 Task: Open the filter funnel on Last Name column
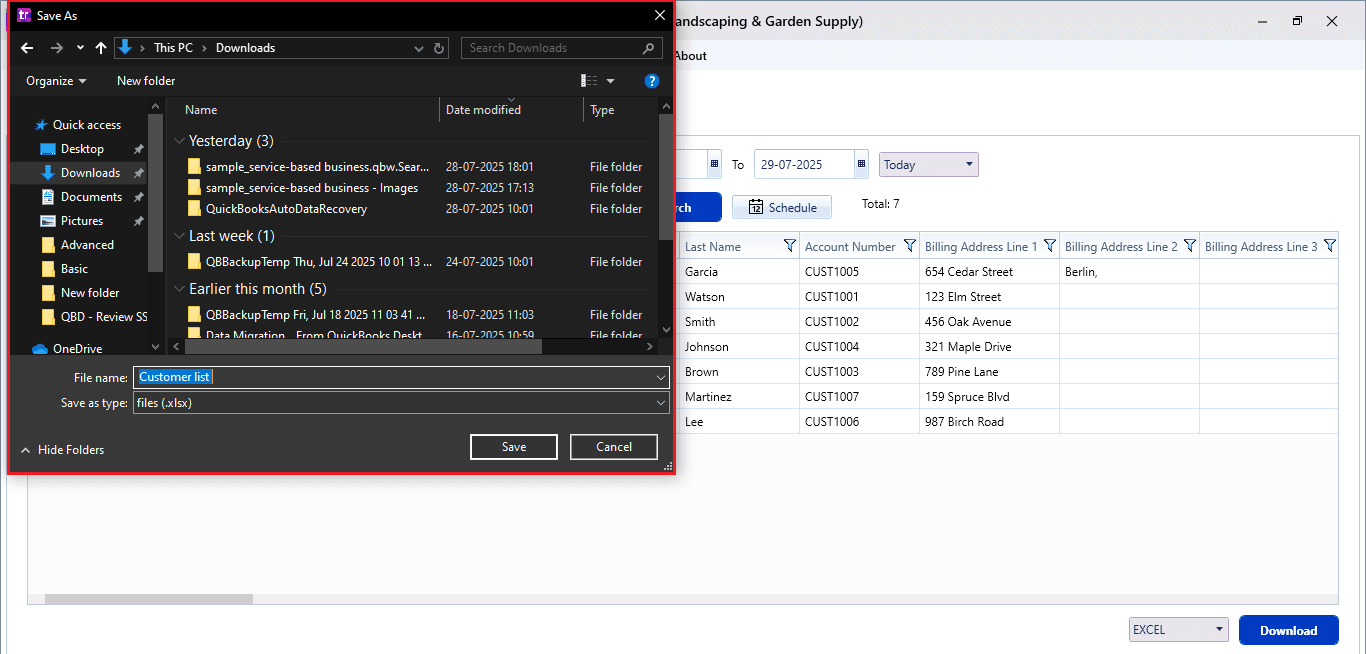coord(790,246)
